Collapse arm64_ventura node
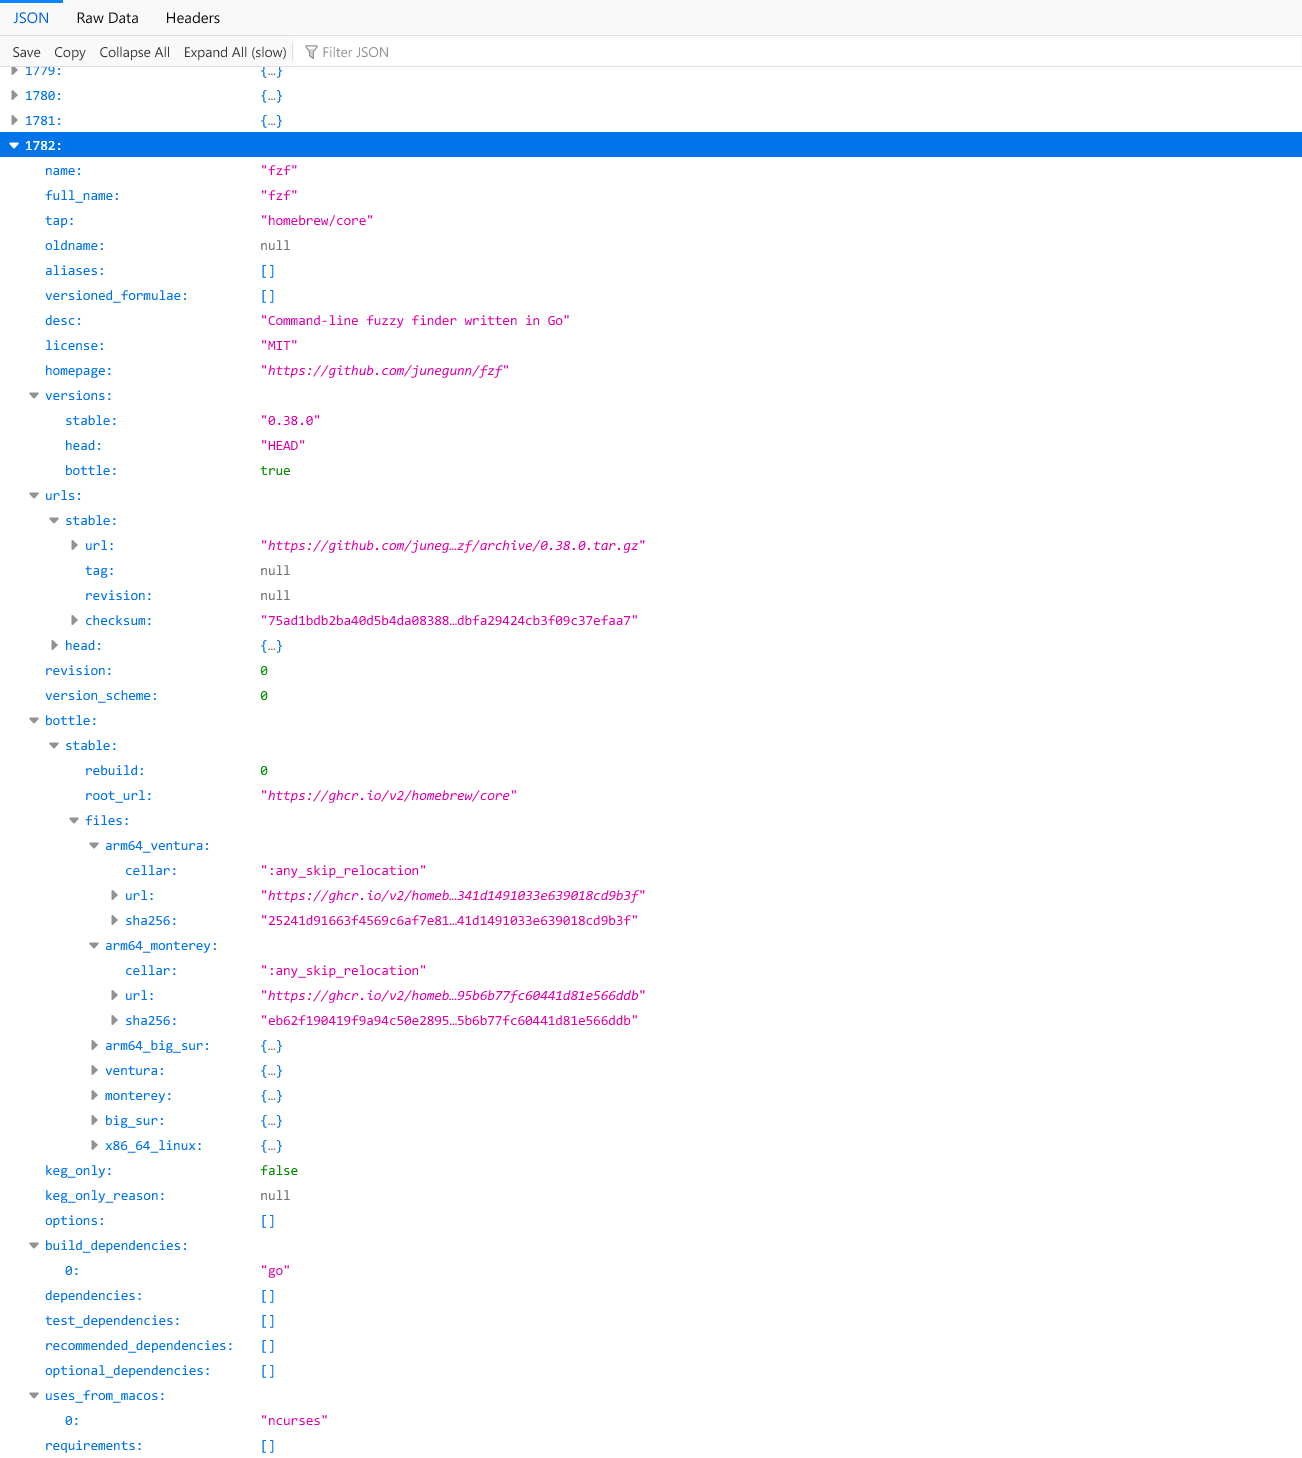Screen dimensions: 1302x1458 click(x=94, y=845)
